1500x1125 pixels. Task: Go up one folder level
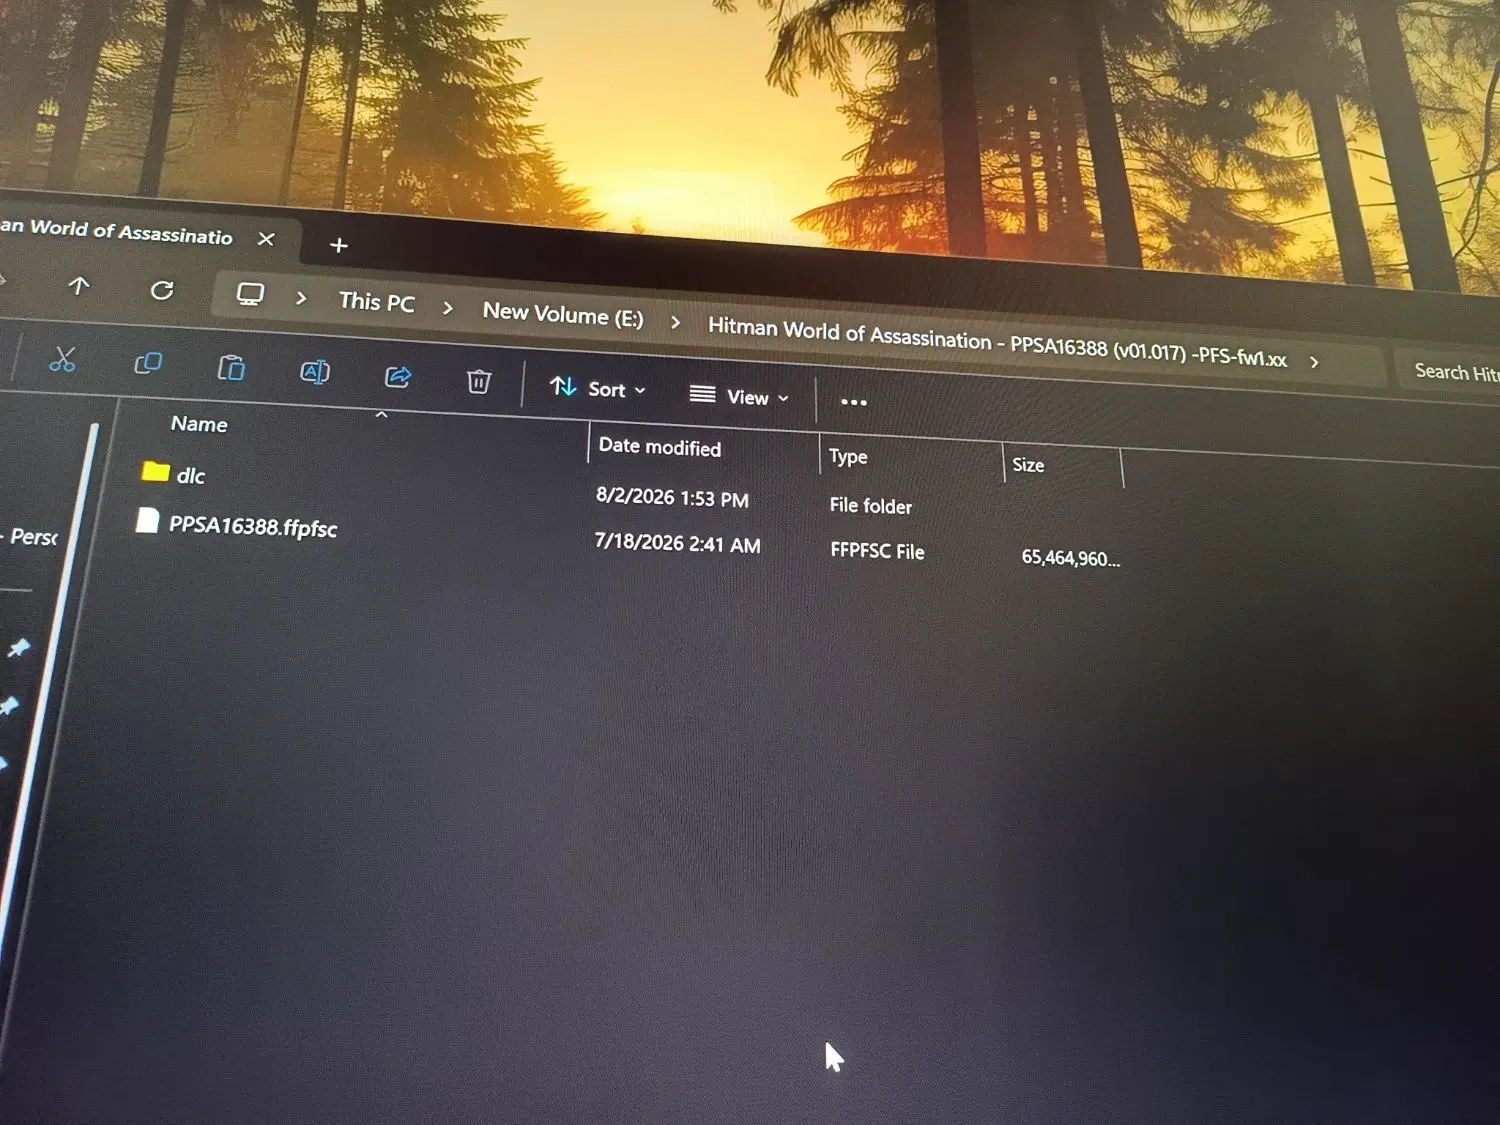tap(79, 287)
